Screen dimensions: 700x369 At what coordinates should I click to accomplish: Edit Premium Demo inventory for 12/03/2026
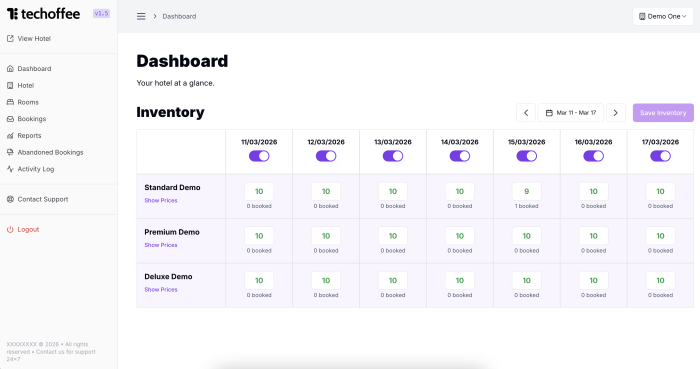coord(326,236)
